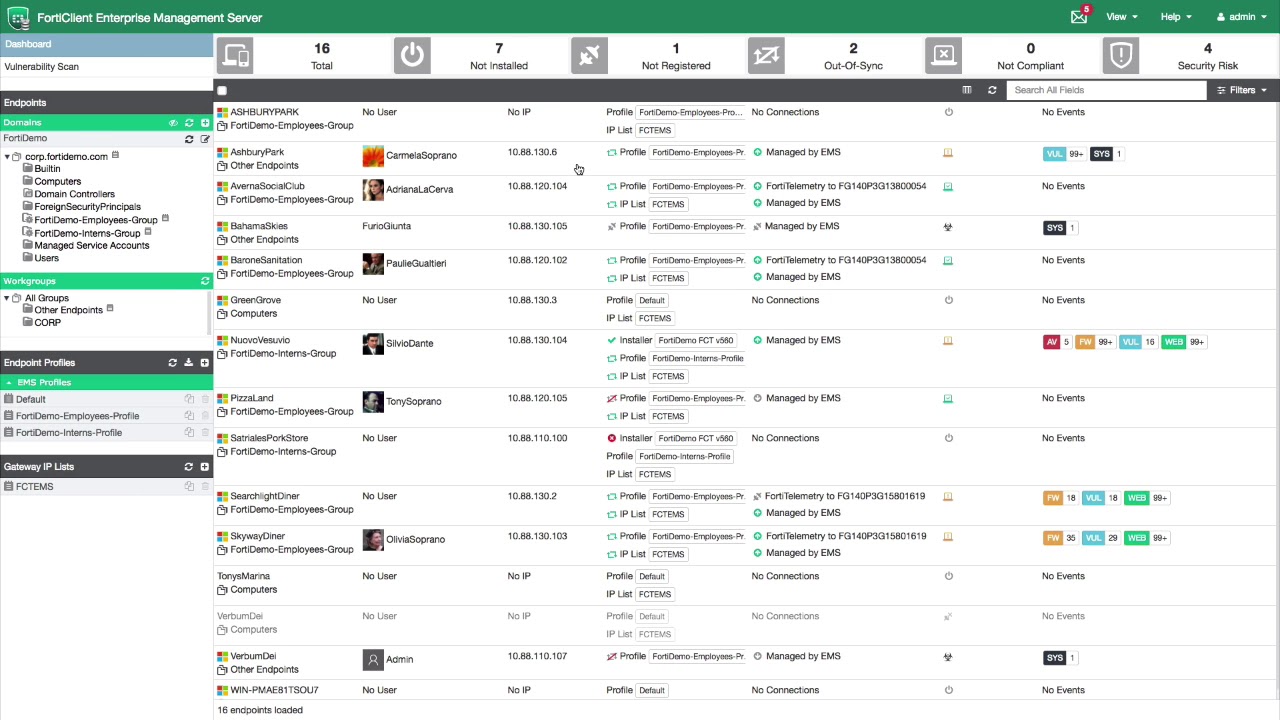The image size is (1280, 720).
Task: Refresh the endpoint list via toolbar icon
Action: (992, 90)
